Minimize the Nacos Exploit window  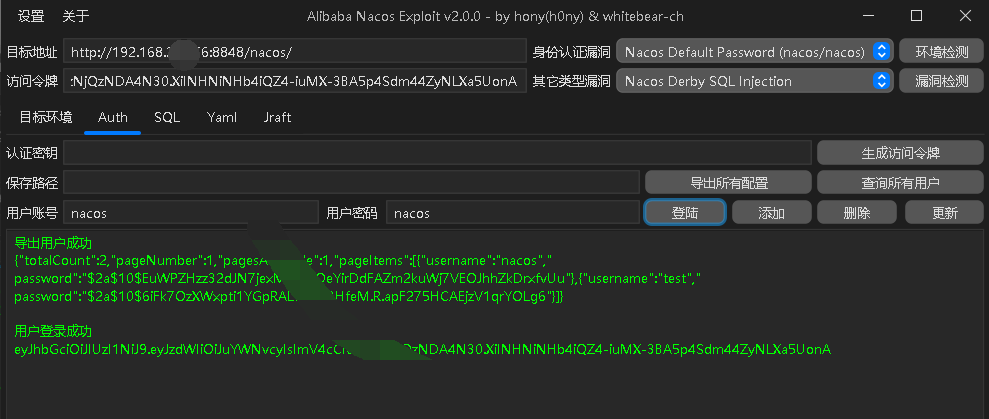click(x=867, y=16)
